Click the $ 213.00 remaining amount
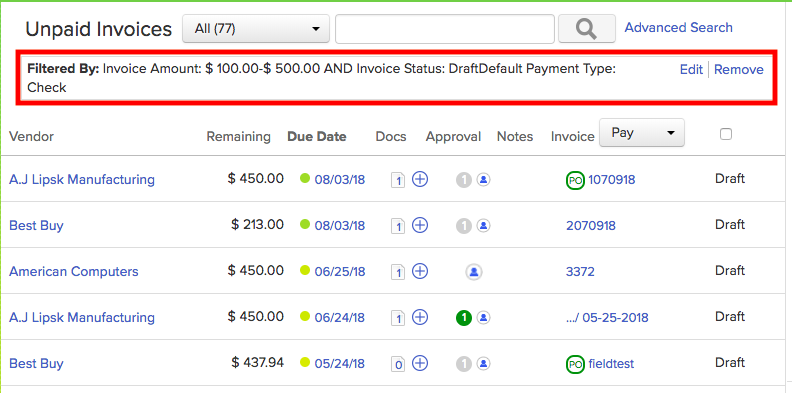This screenshot has height=393, width=792. tap(258, 224)
